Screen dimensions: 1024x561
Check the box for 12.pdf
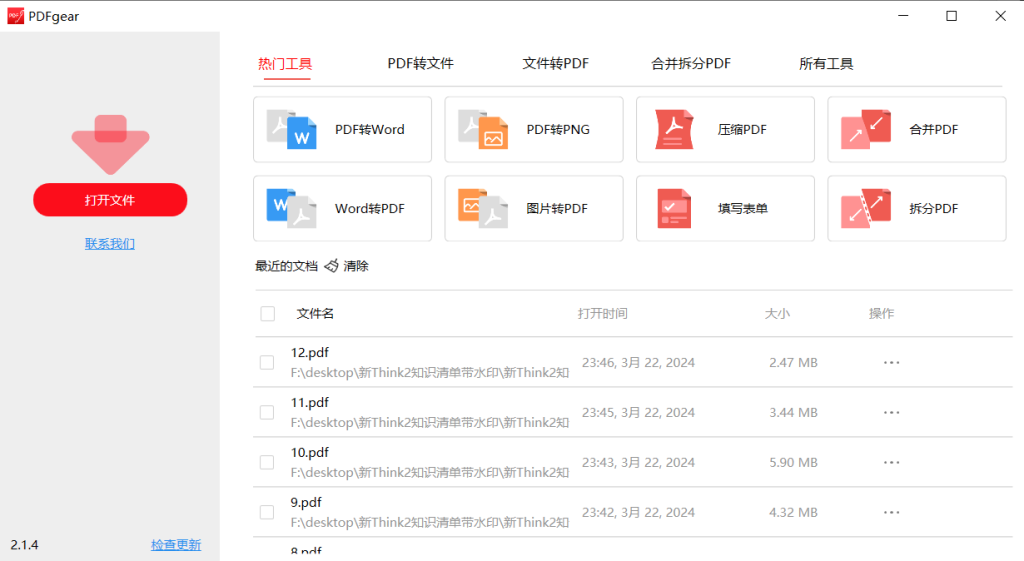[267, 362]
